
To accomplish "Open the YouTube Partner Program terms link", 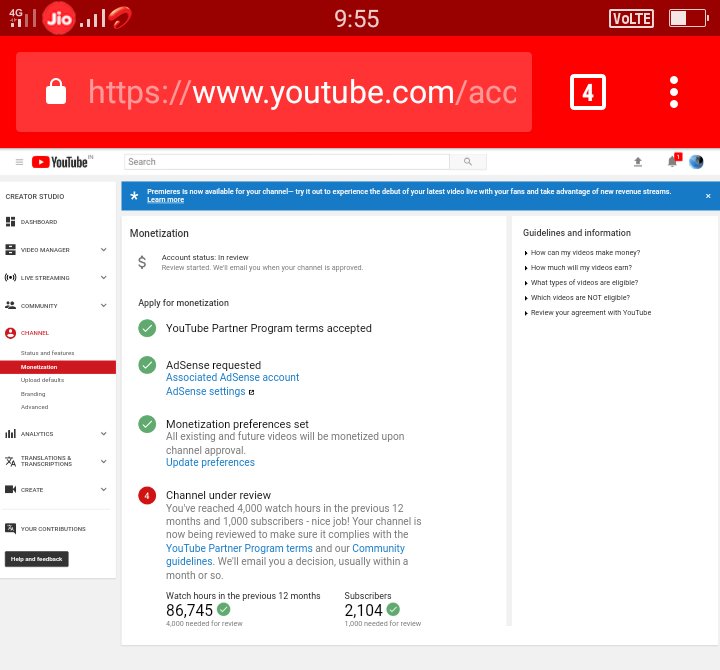I will pyautogui.click(x=239, y=548).
